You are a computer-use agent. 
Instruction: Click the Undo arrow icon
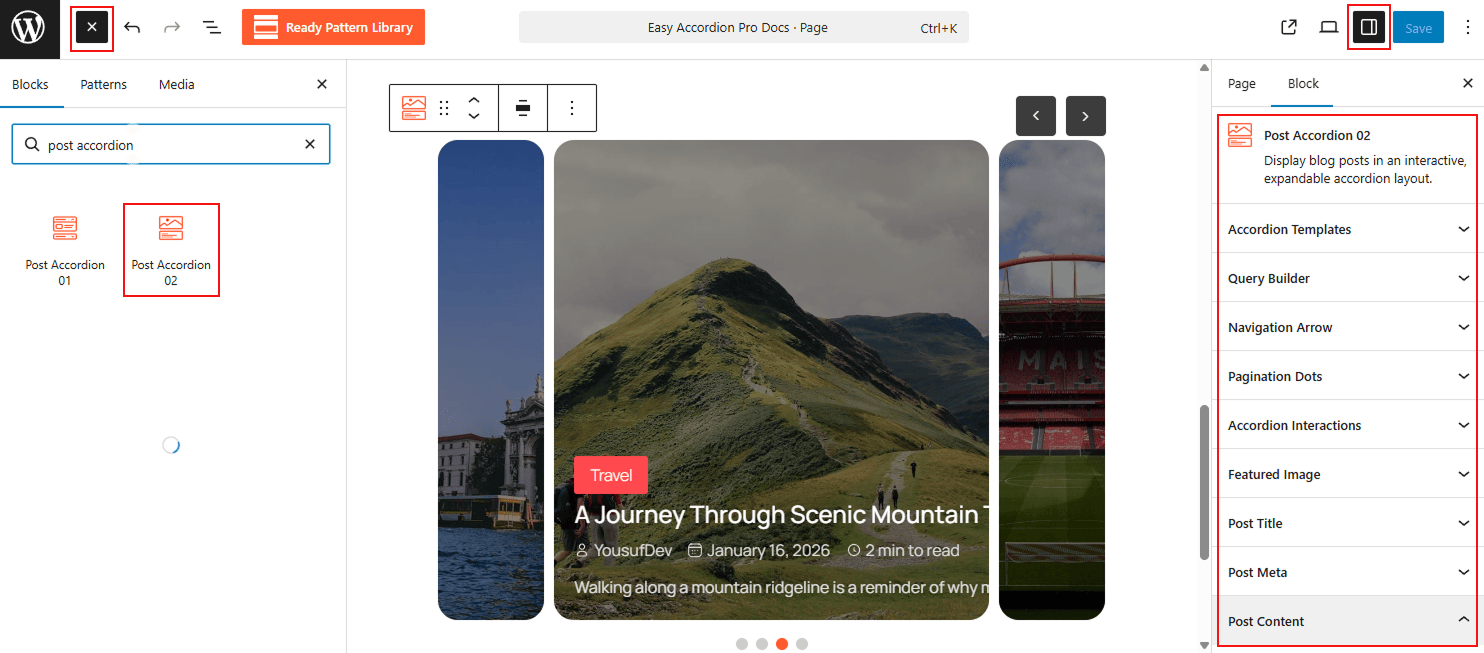pos(132,28)
